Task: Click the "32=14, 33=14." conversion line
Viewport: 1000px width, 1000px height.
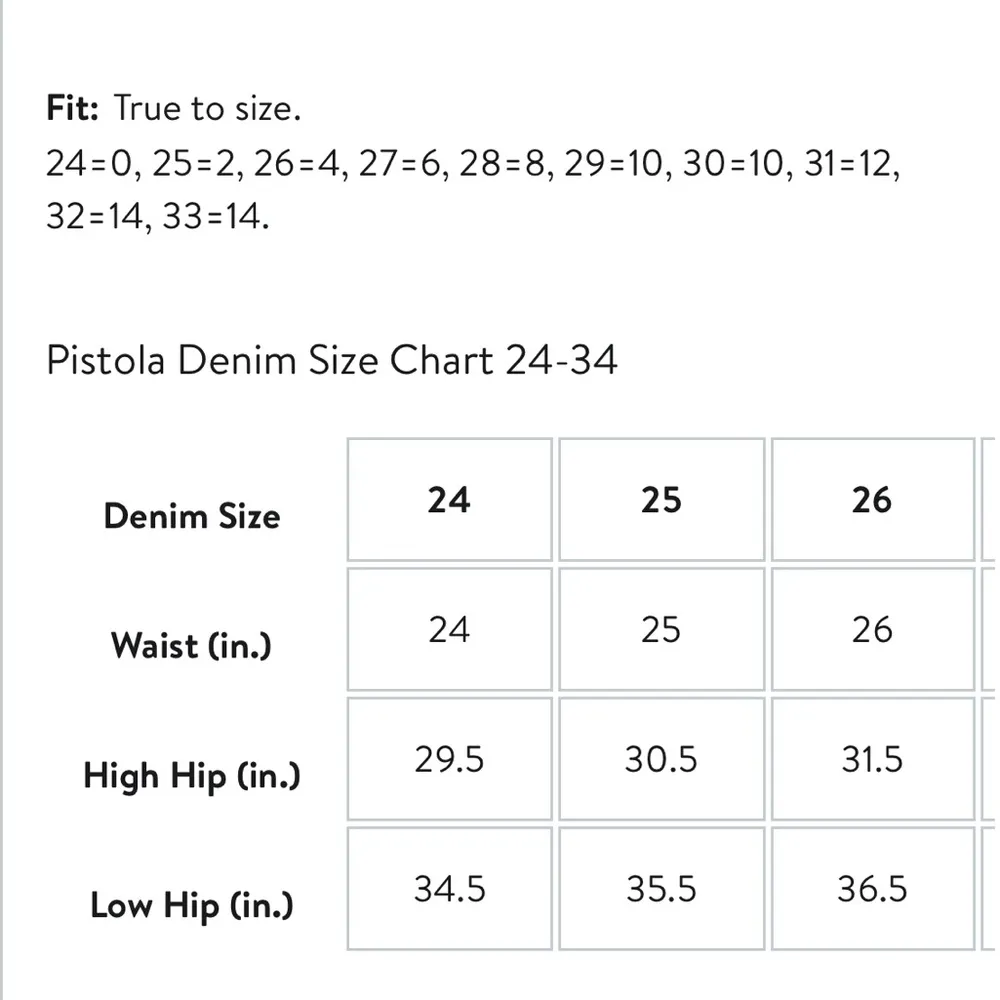Action: 158,217
